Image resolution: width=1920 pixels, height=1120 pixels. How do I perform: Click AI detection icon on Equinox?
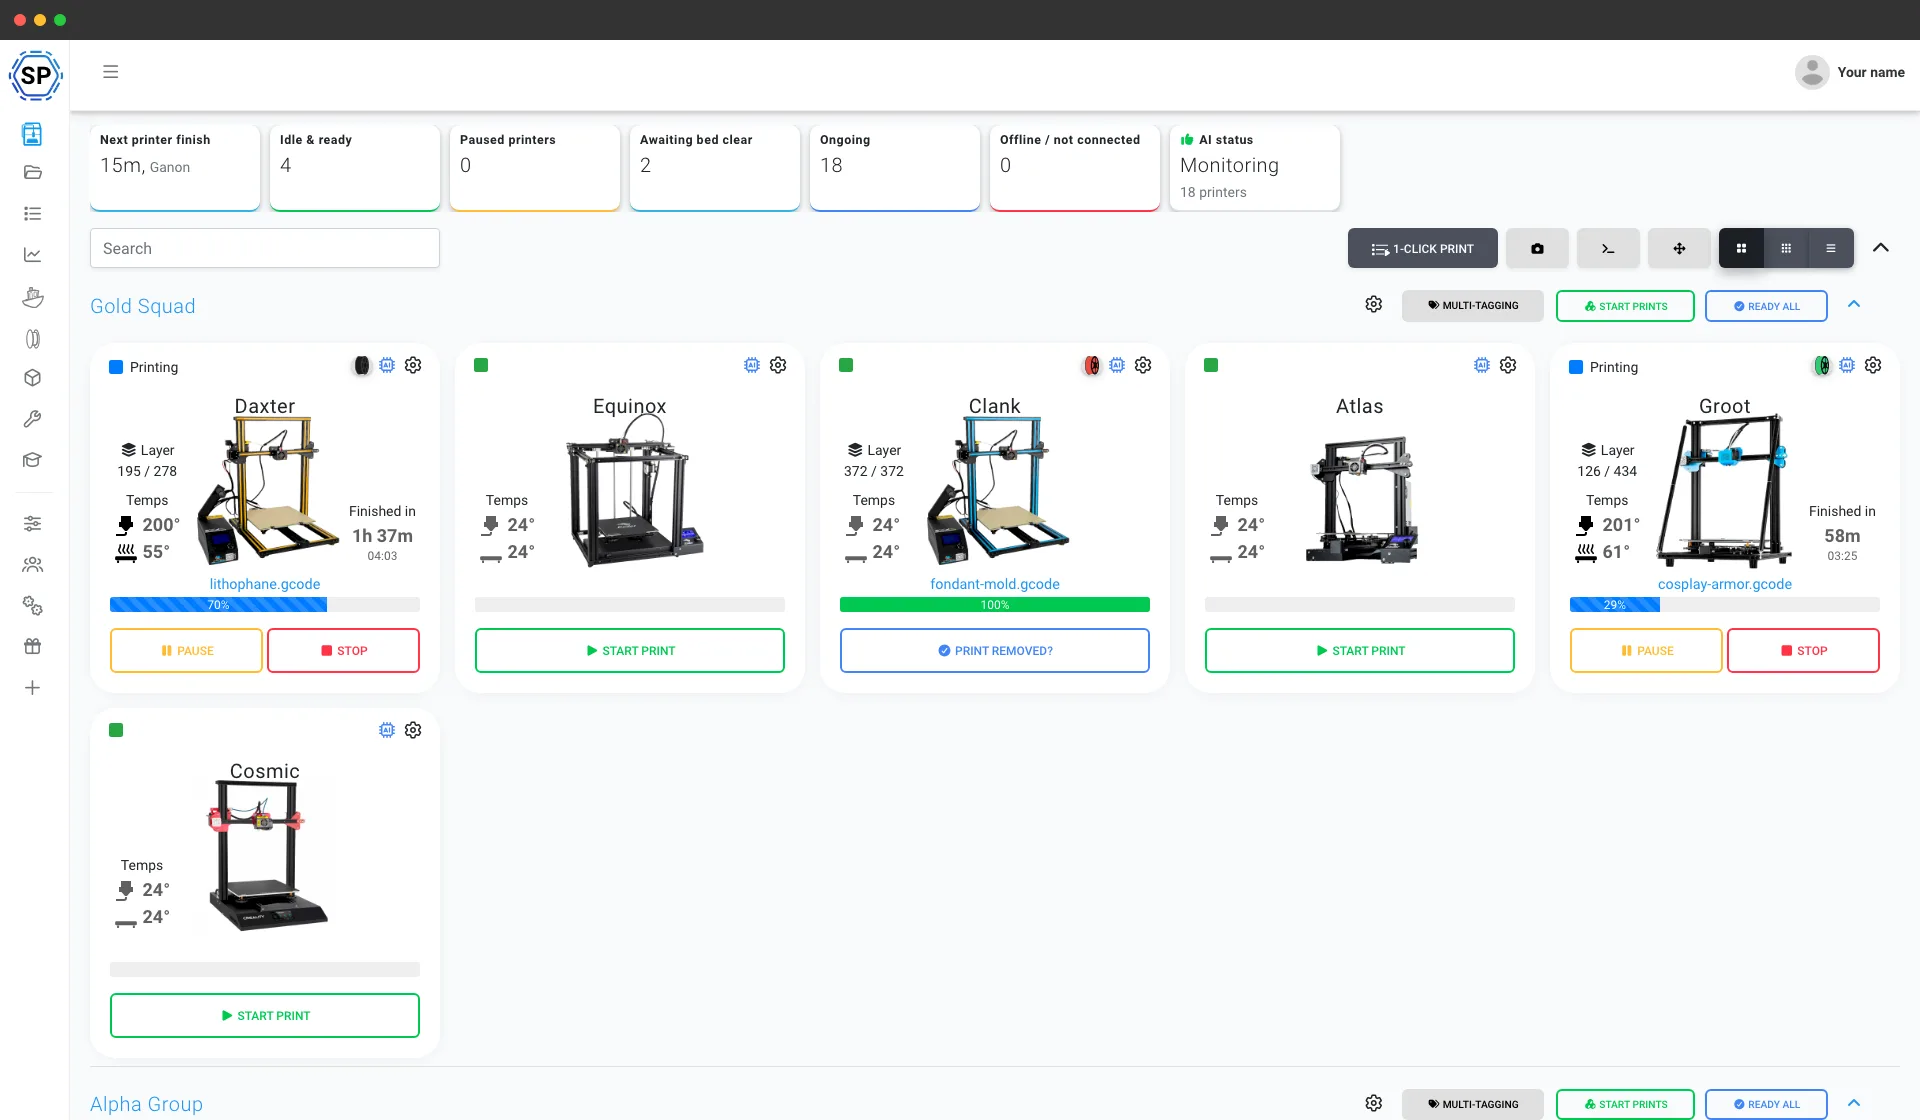[752, 365]
